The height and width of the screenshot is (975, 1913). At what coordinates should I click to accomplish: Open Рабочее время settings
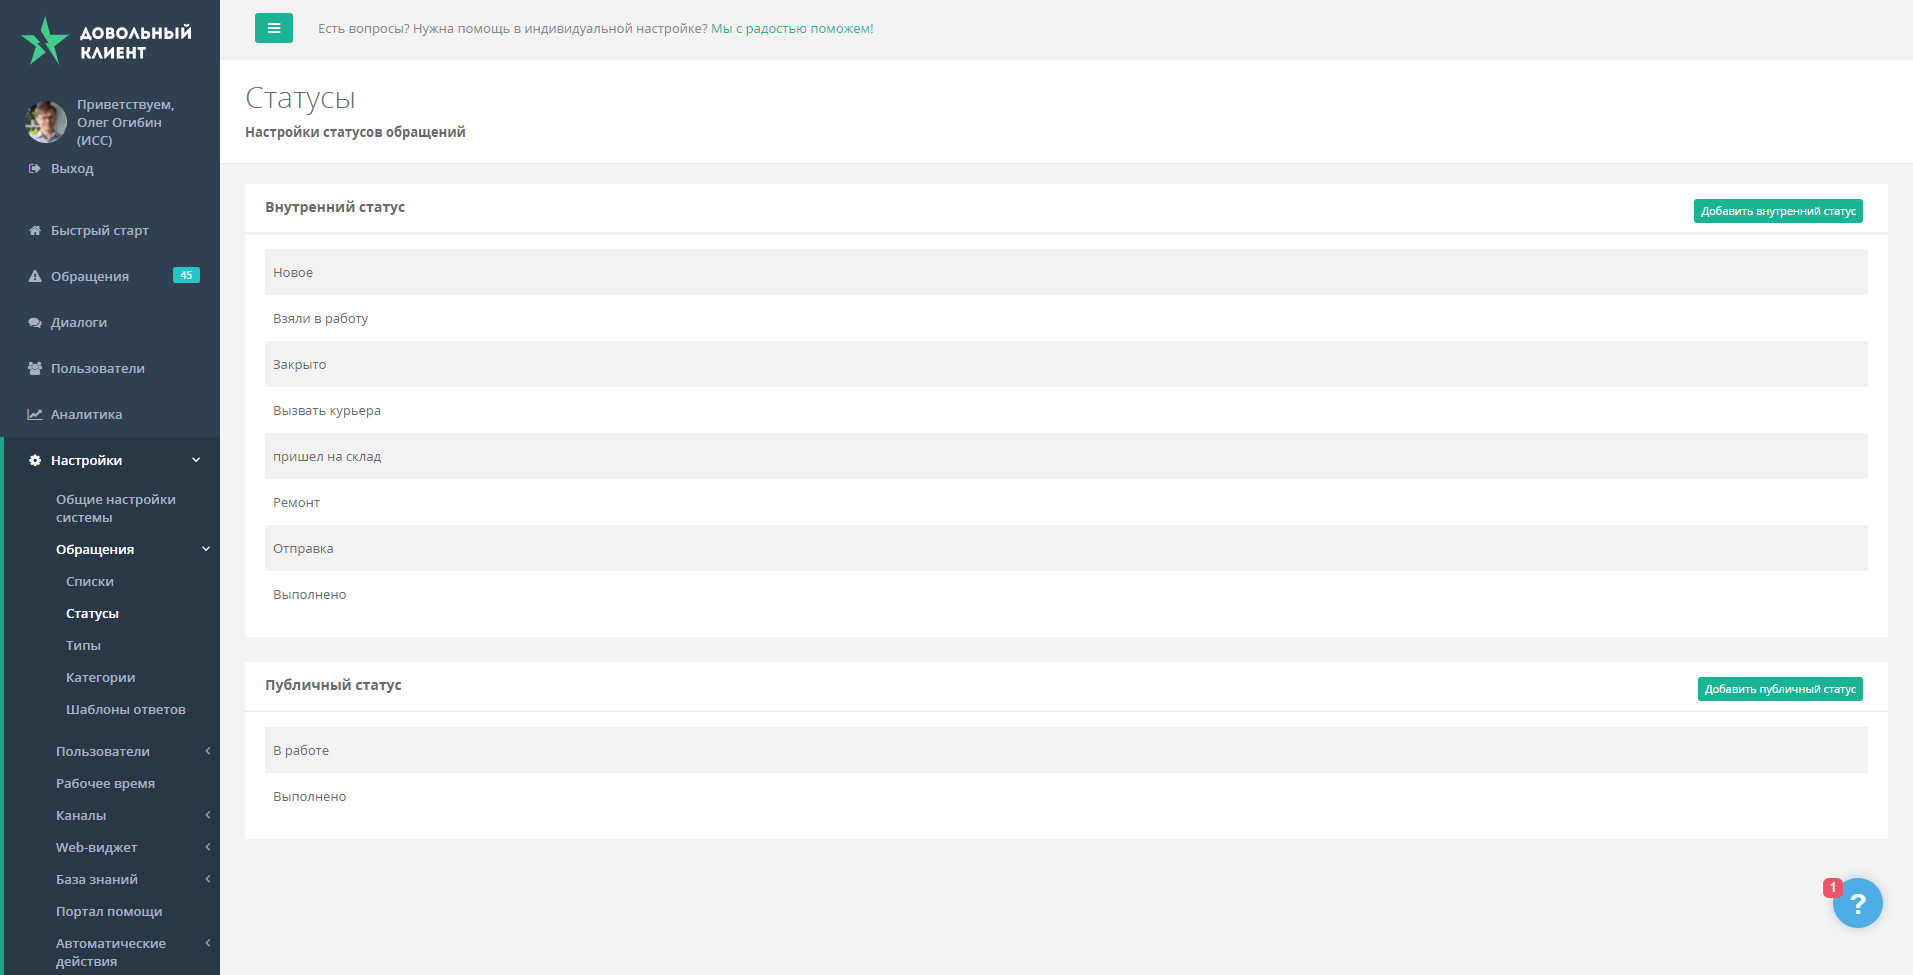(105, 783)
